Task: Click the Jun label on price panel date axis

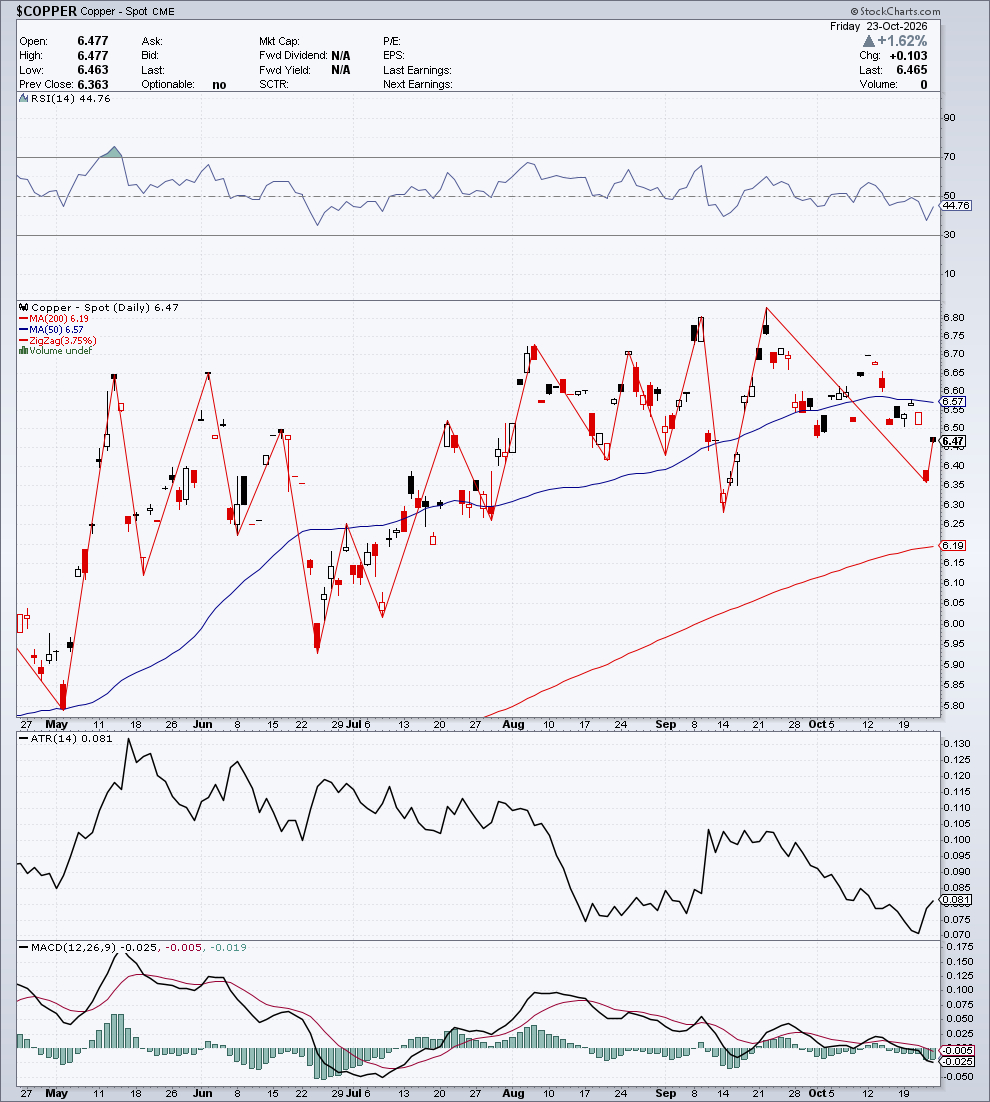Action: pos(202,725)
